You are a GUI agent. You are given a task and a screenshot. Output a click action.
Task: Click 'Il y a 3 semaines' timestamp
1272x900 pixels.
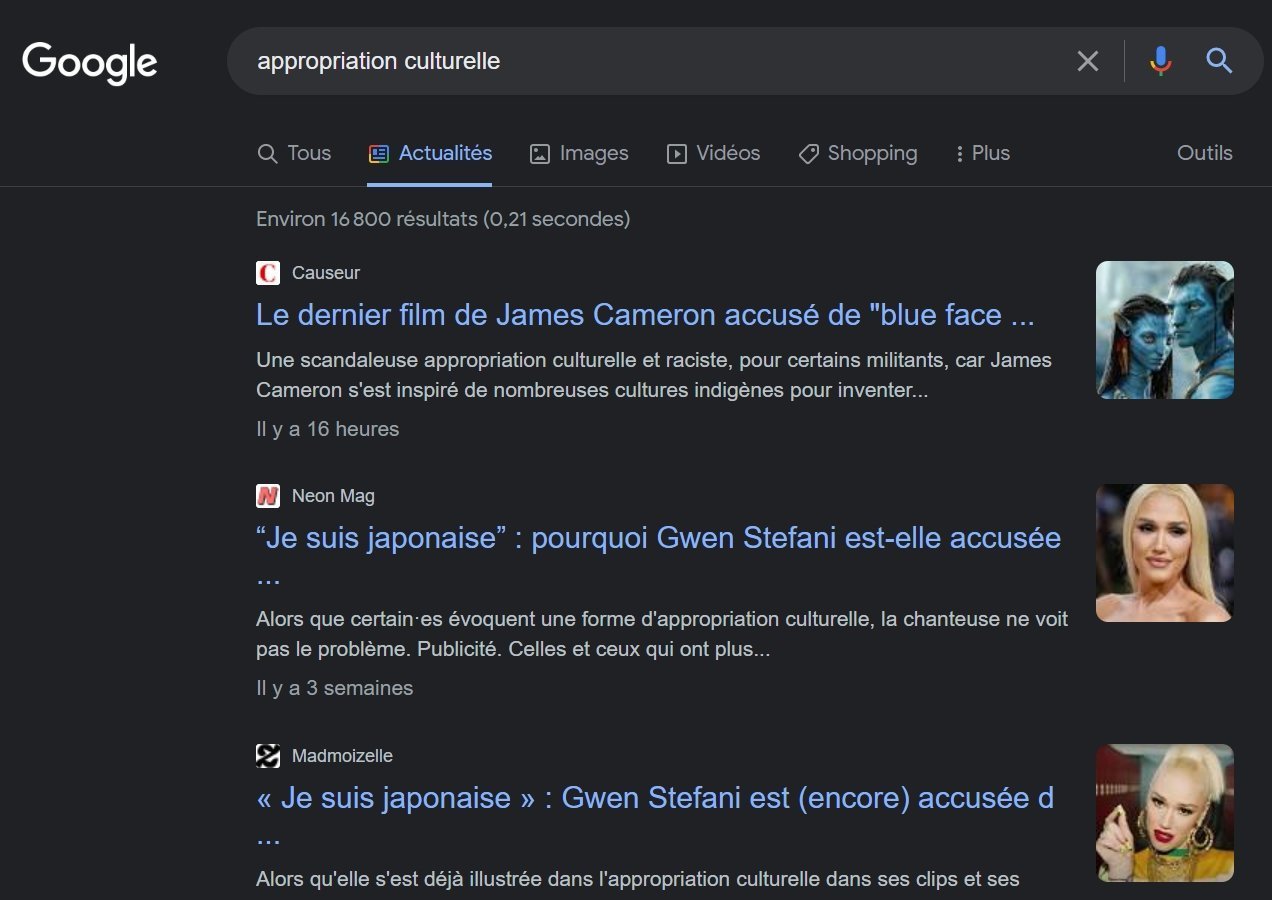pos(334,688)
